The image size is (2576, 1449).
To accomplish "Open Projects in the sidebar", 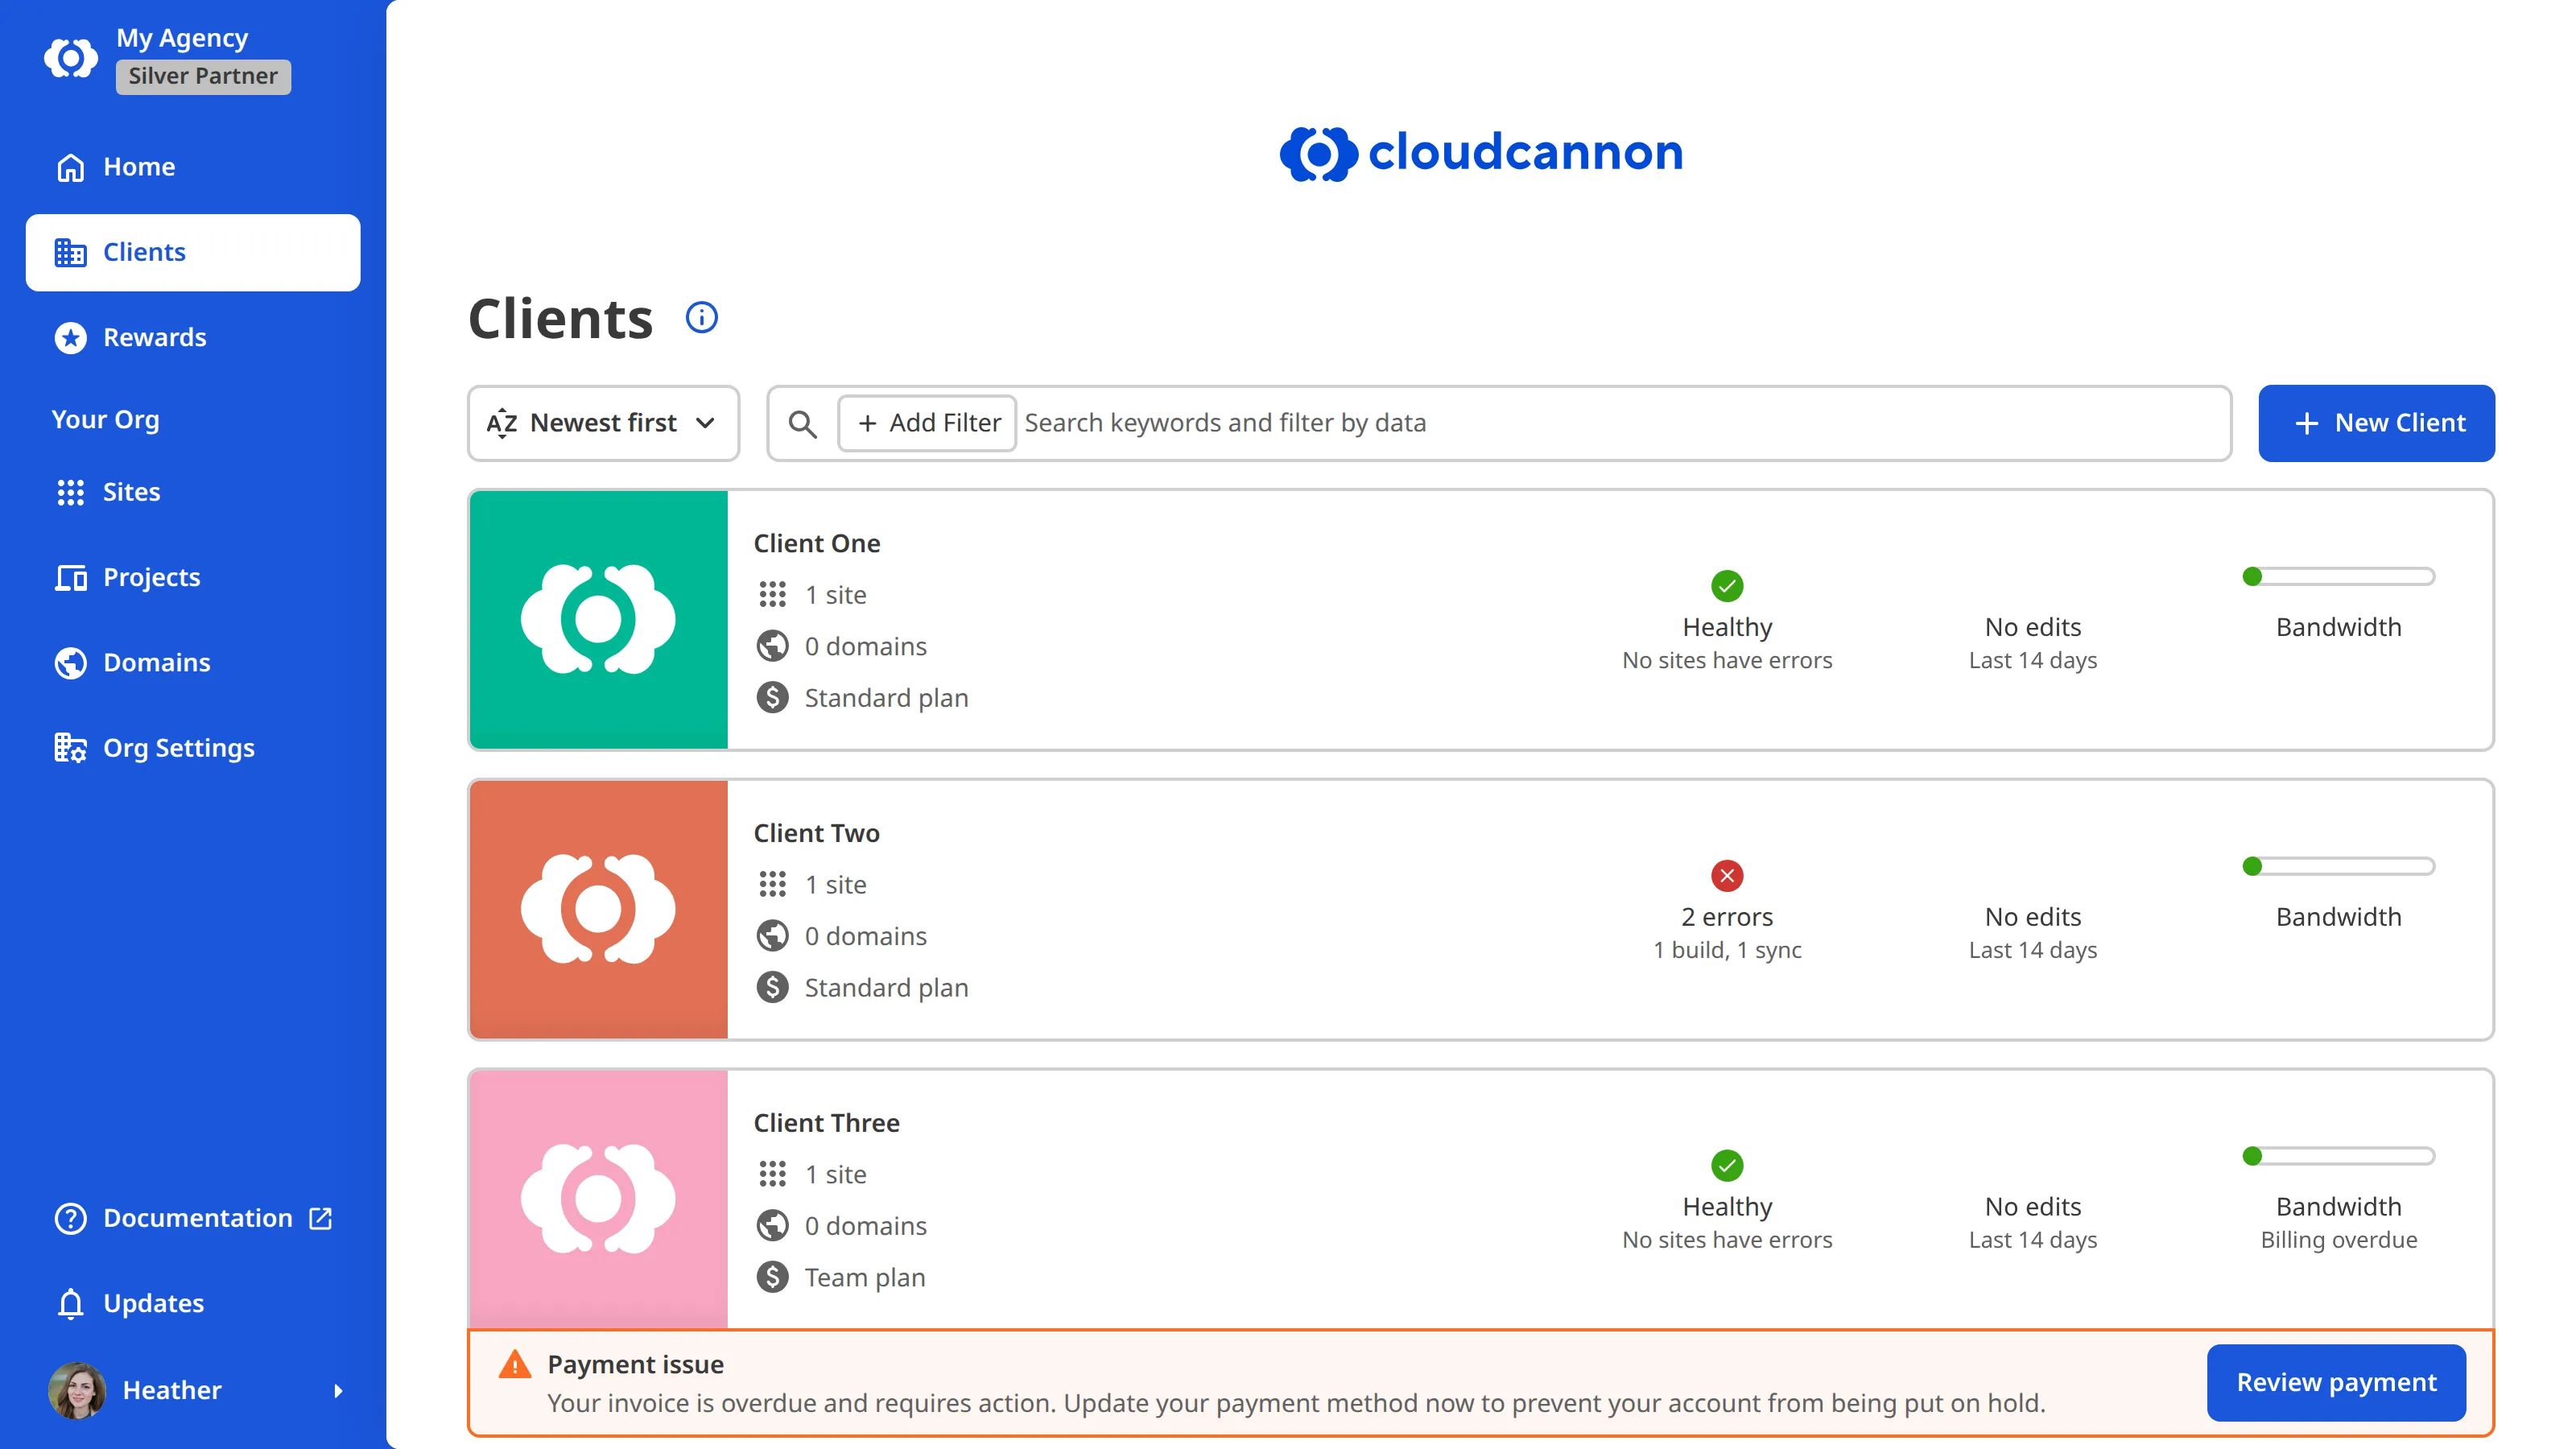I will tap(193, 578).
